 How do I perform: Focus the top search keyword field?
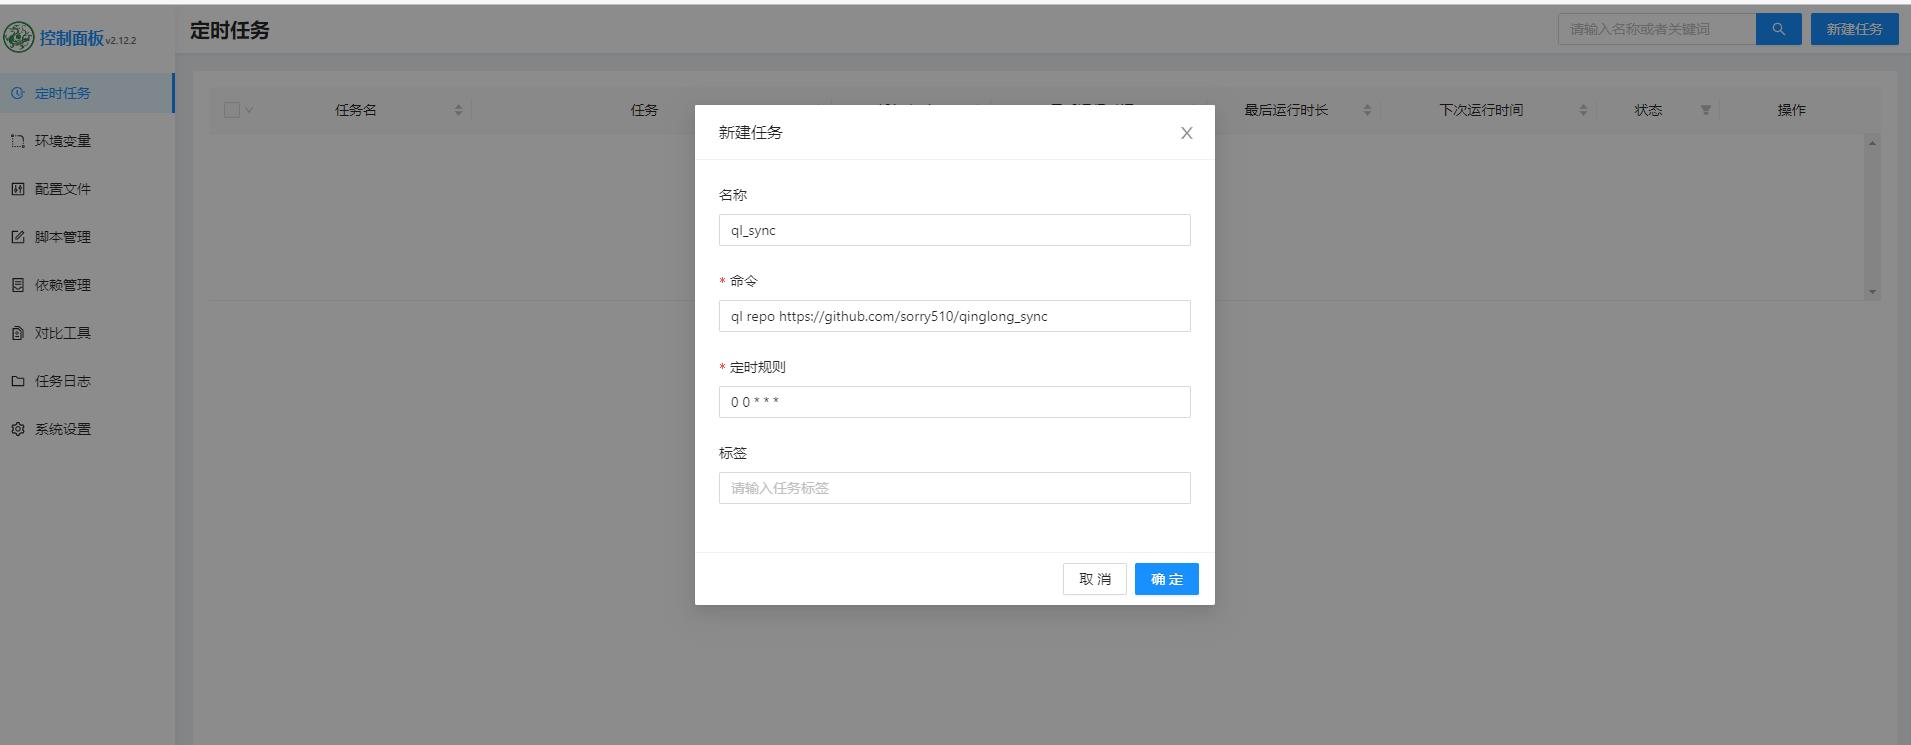(1657, 29)
